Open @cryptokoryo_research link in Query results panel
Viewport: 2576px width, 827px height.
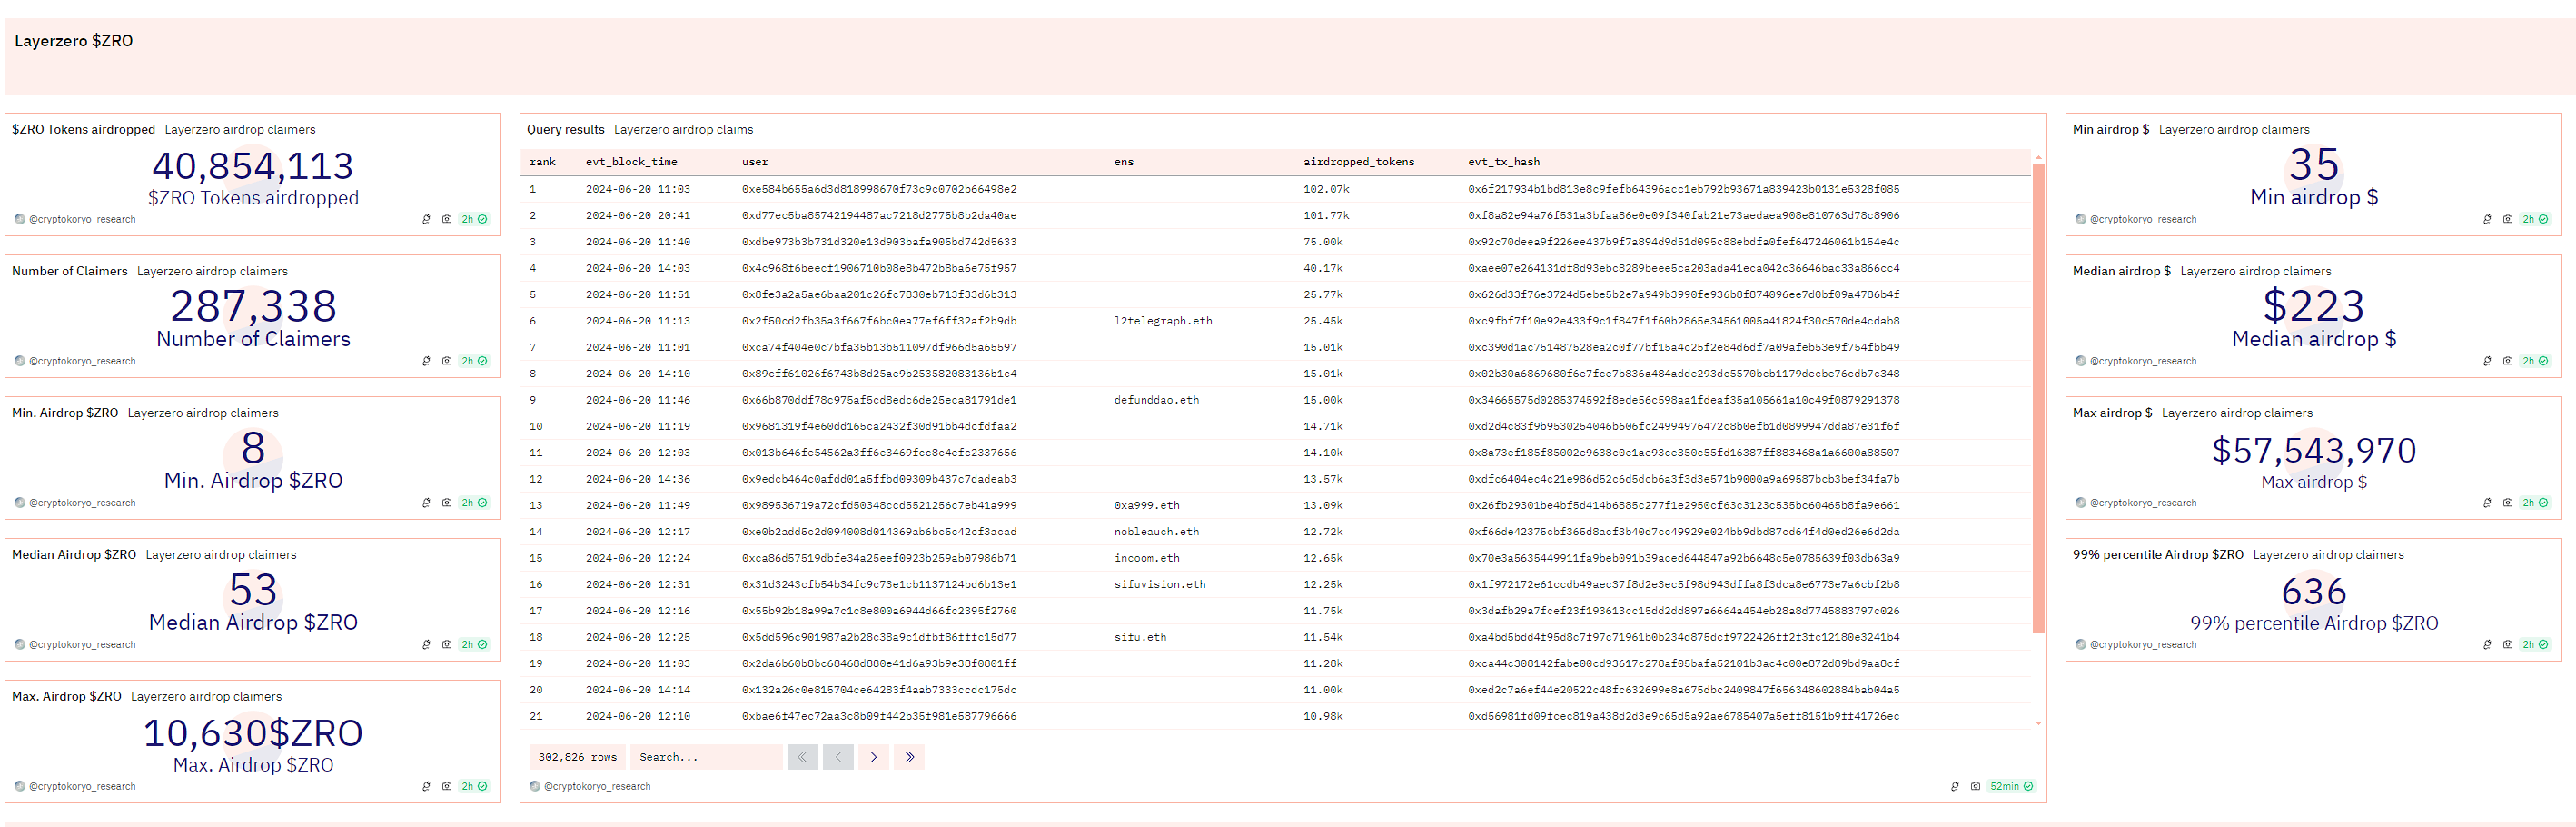click(597, 787)
